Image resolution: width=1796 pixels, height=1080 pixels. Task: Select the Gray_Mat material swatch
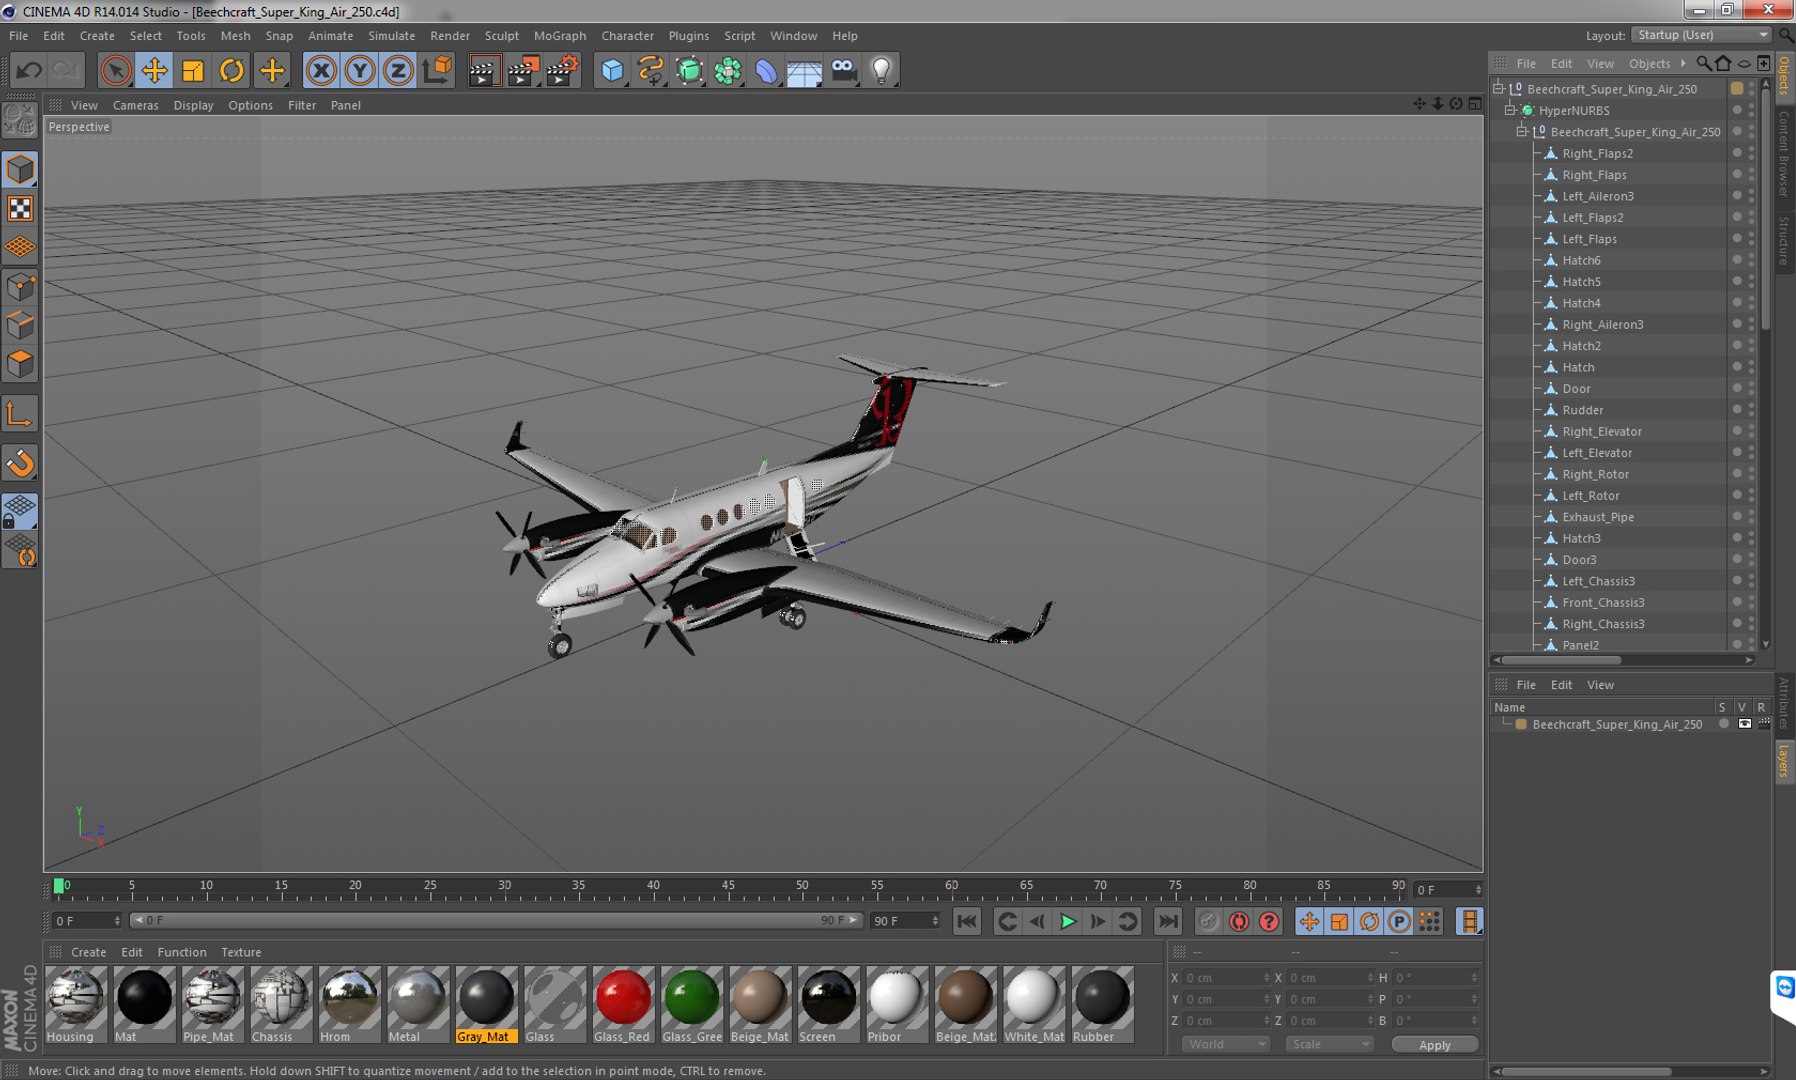pos(486,1004)
